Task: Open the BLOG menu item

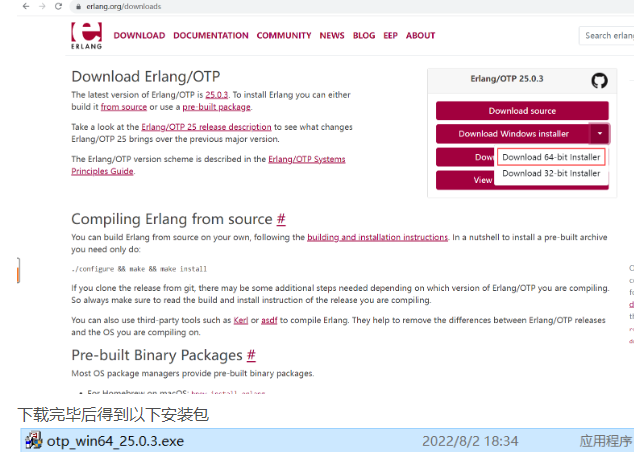Action: [x=364, y=36]
